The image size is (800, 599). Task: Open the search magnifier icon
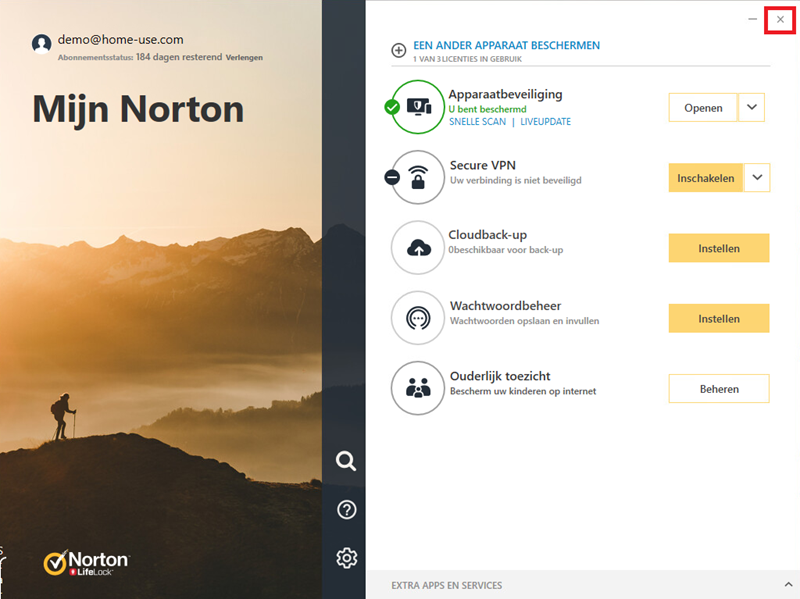346,461
